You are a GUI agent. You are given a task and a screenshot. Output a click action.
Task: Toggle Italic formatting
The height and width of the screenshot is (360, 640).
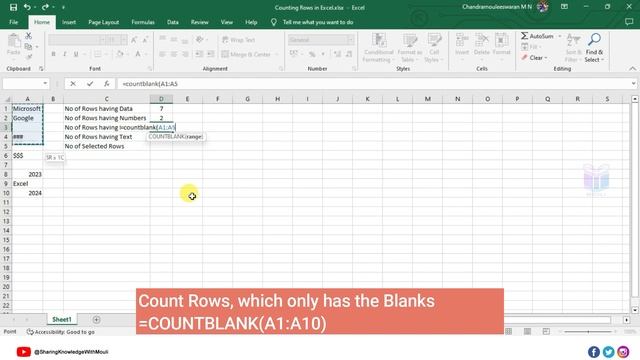coord(64,54)
